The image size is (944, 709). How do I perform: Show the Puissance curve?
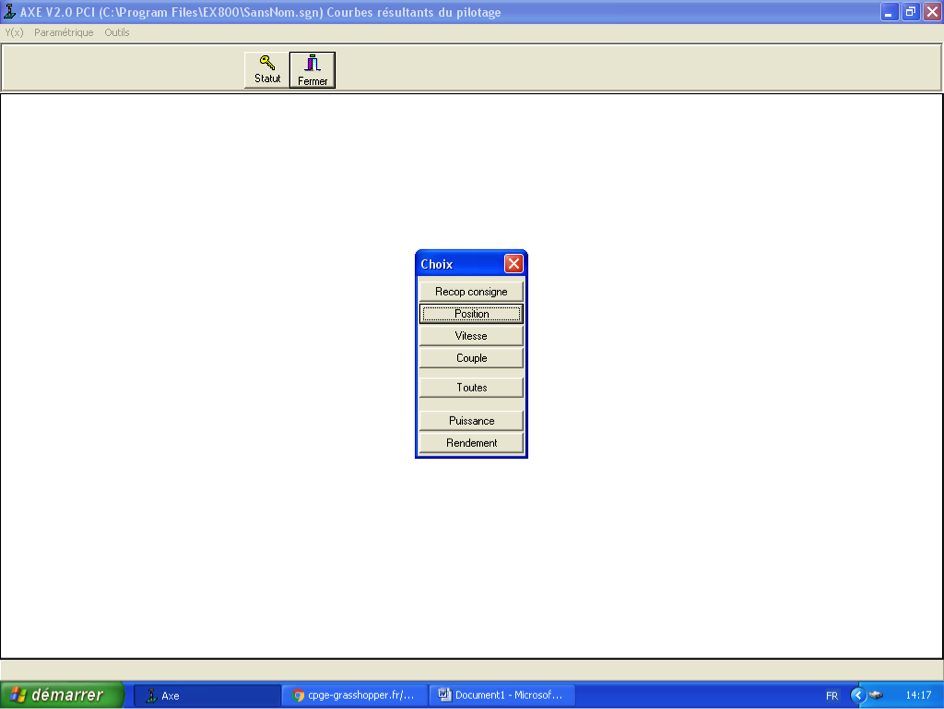tap(471, 421)
